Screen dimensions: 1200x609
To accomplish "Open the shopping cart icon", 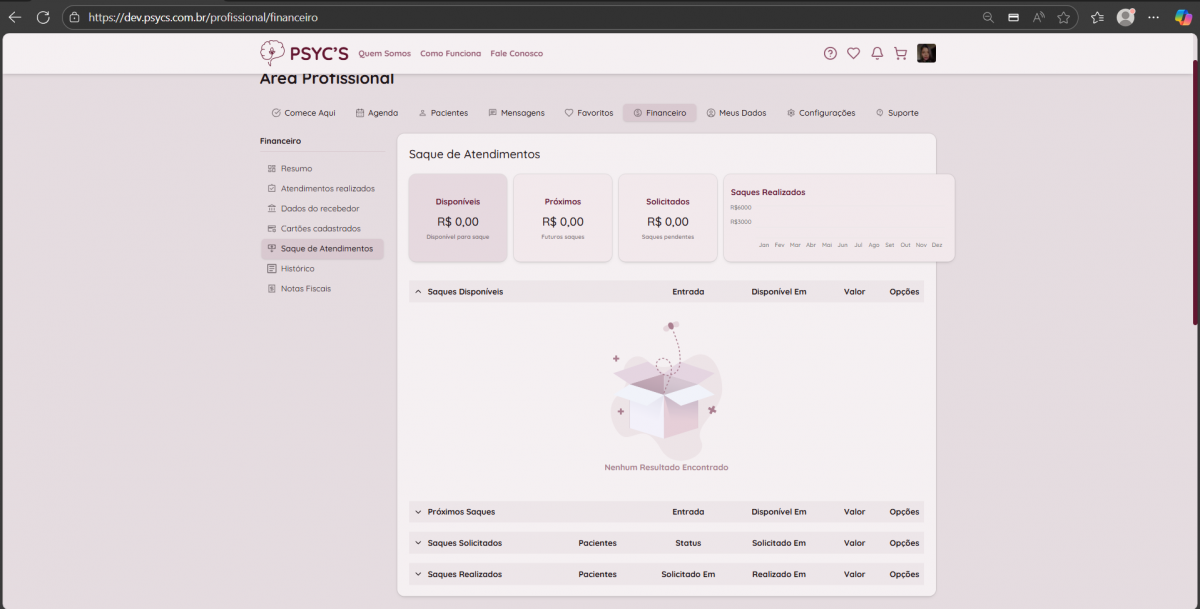I will 900,54.
